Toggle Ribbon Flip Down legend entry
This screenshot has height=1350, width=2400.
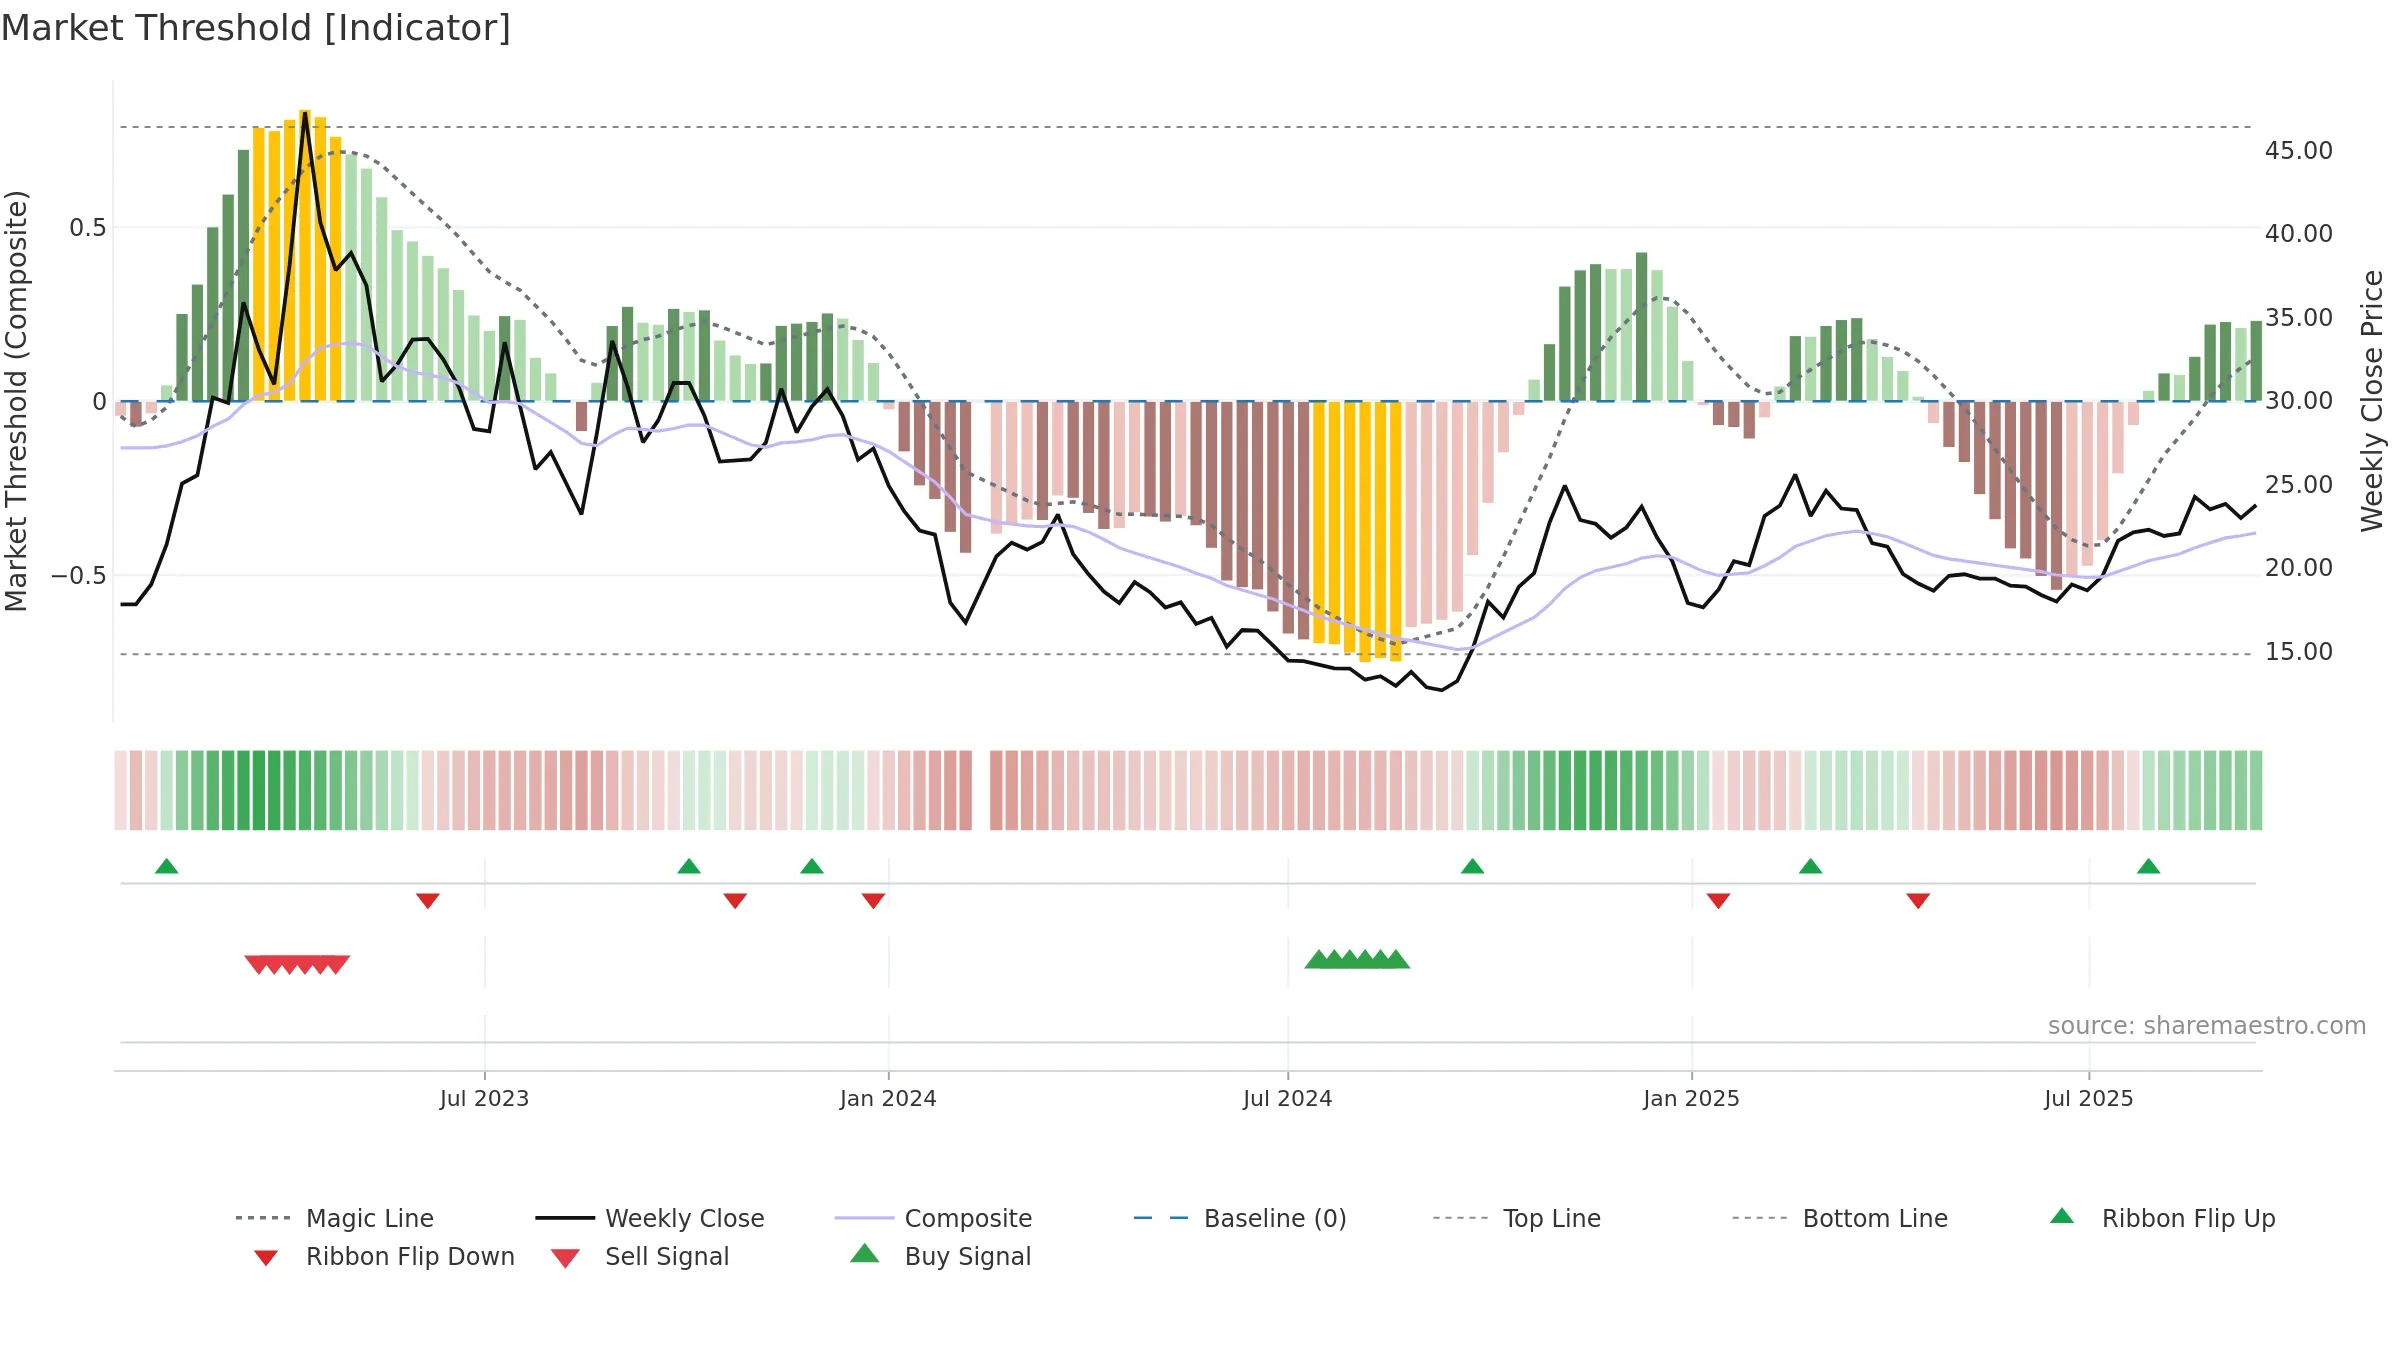tap(383, 1256)
